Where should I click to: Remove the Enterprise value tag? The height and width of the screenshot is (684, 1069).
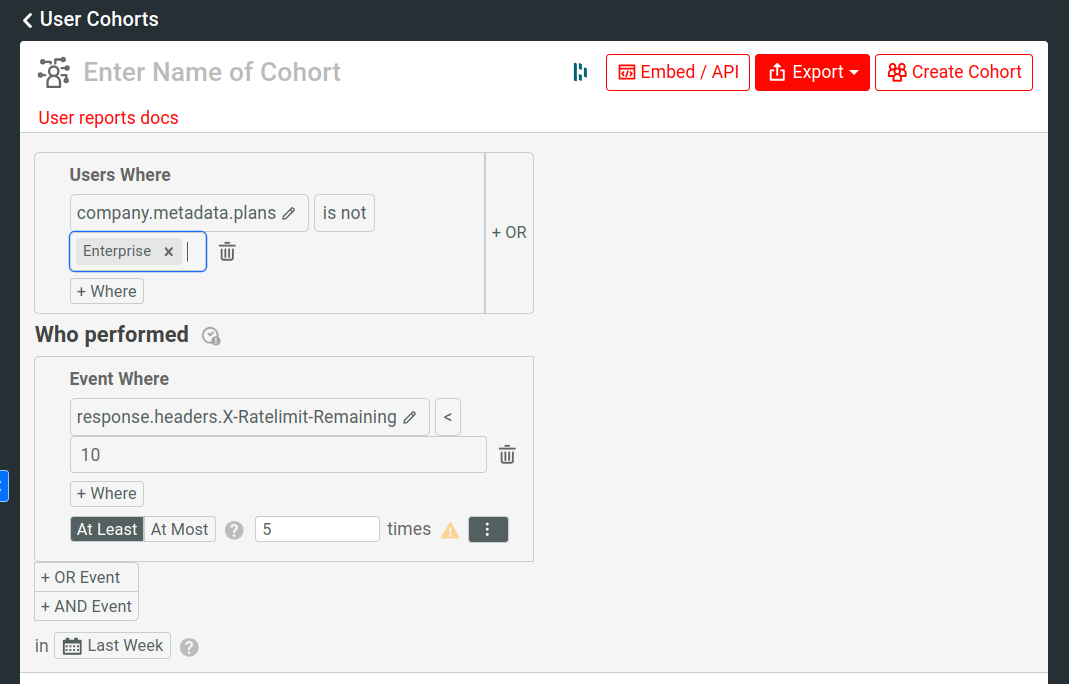(x=168, y=251)
